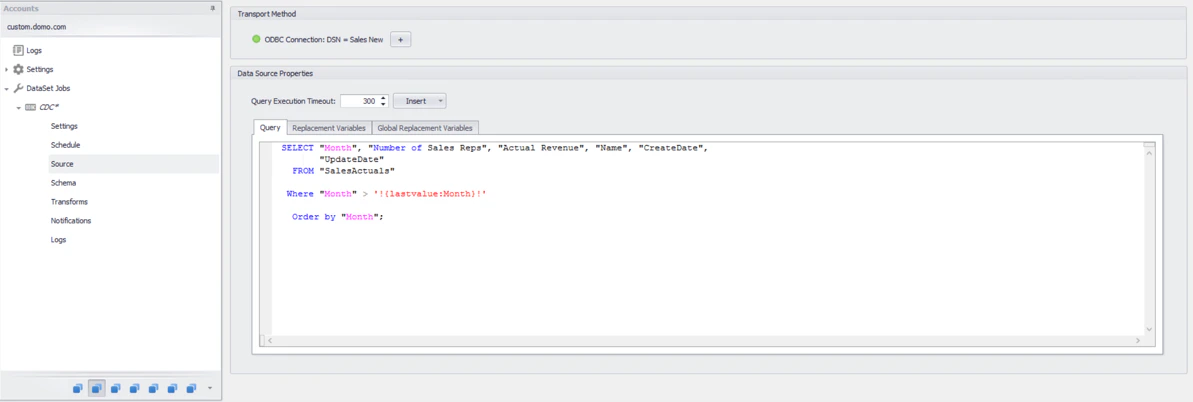Select the CDC job tree item

pyautogui.click(x=49, y=107)
